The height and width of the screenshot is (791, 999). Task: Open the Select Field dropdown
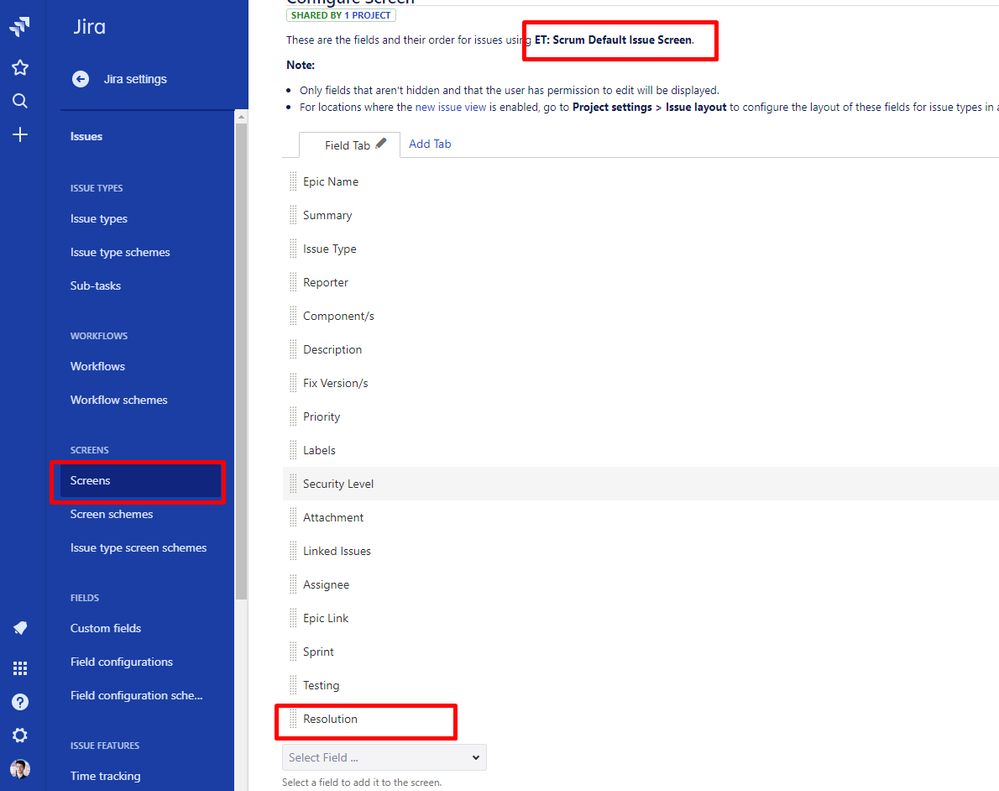click(384, 757)
